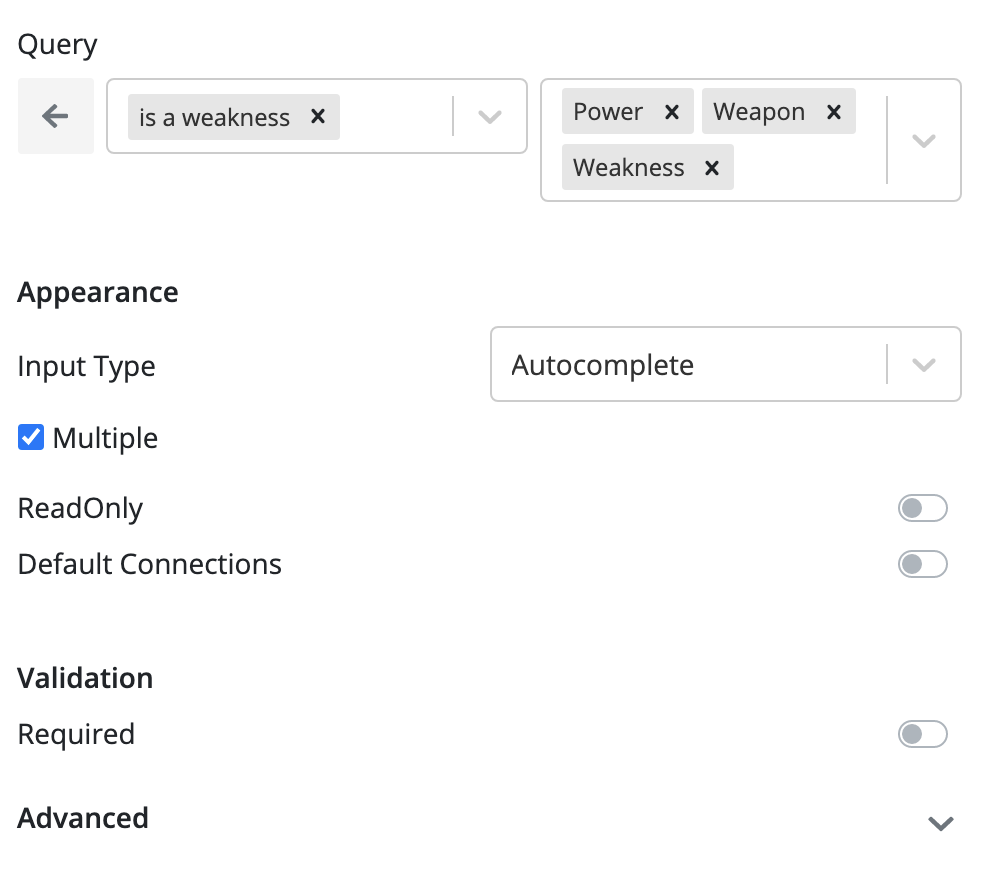Remove the Weapon tag
The width and height of the screenshot is (984, 878).
point(833,112)
